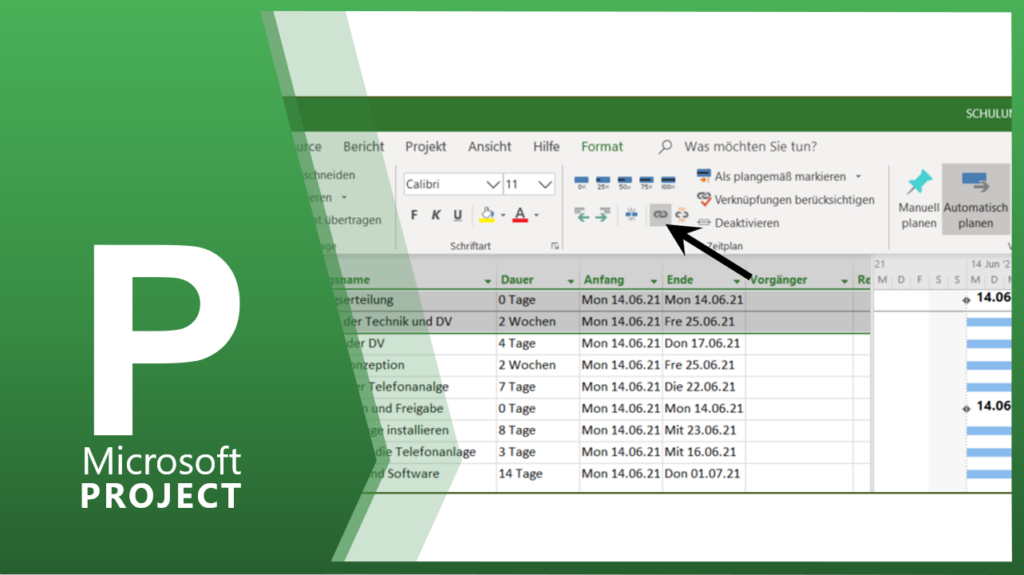The height and width of the screenshot is (575, 1024).
Task: Select end date 'Fre 25.06.21' in 'nzeption' row
Action: point(699,365)
